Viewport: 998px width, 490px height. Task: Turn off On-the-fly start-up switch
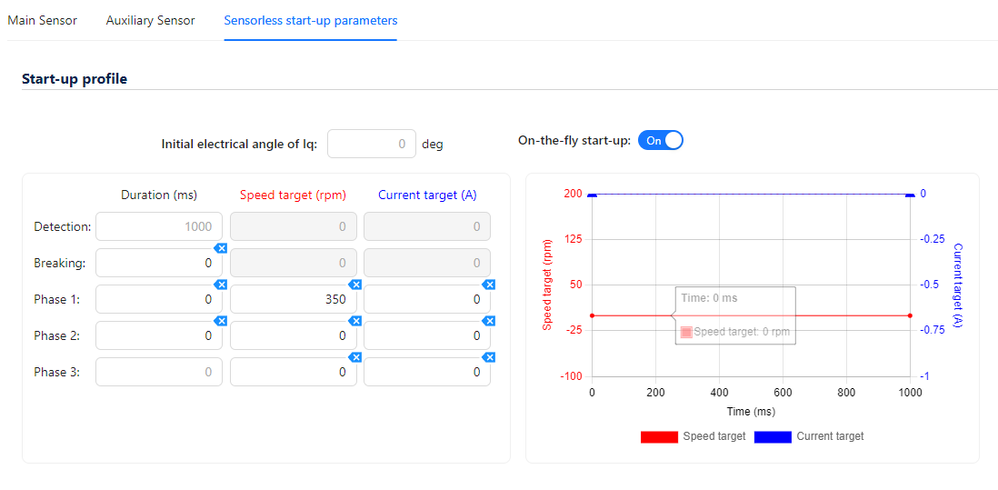(660, 141)
